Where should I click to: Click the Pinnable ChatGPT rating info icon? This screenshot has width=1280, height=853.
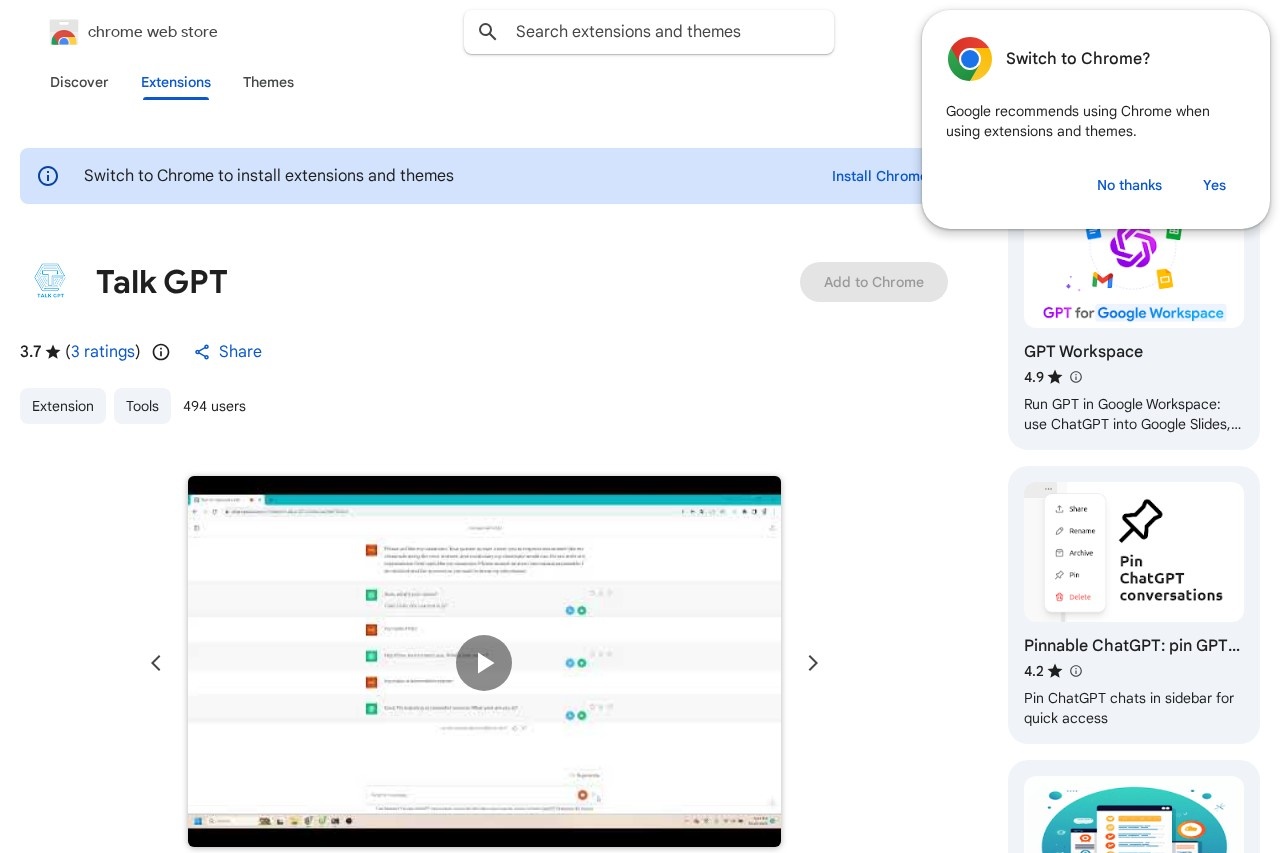pos(1076,671)
